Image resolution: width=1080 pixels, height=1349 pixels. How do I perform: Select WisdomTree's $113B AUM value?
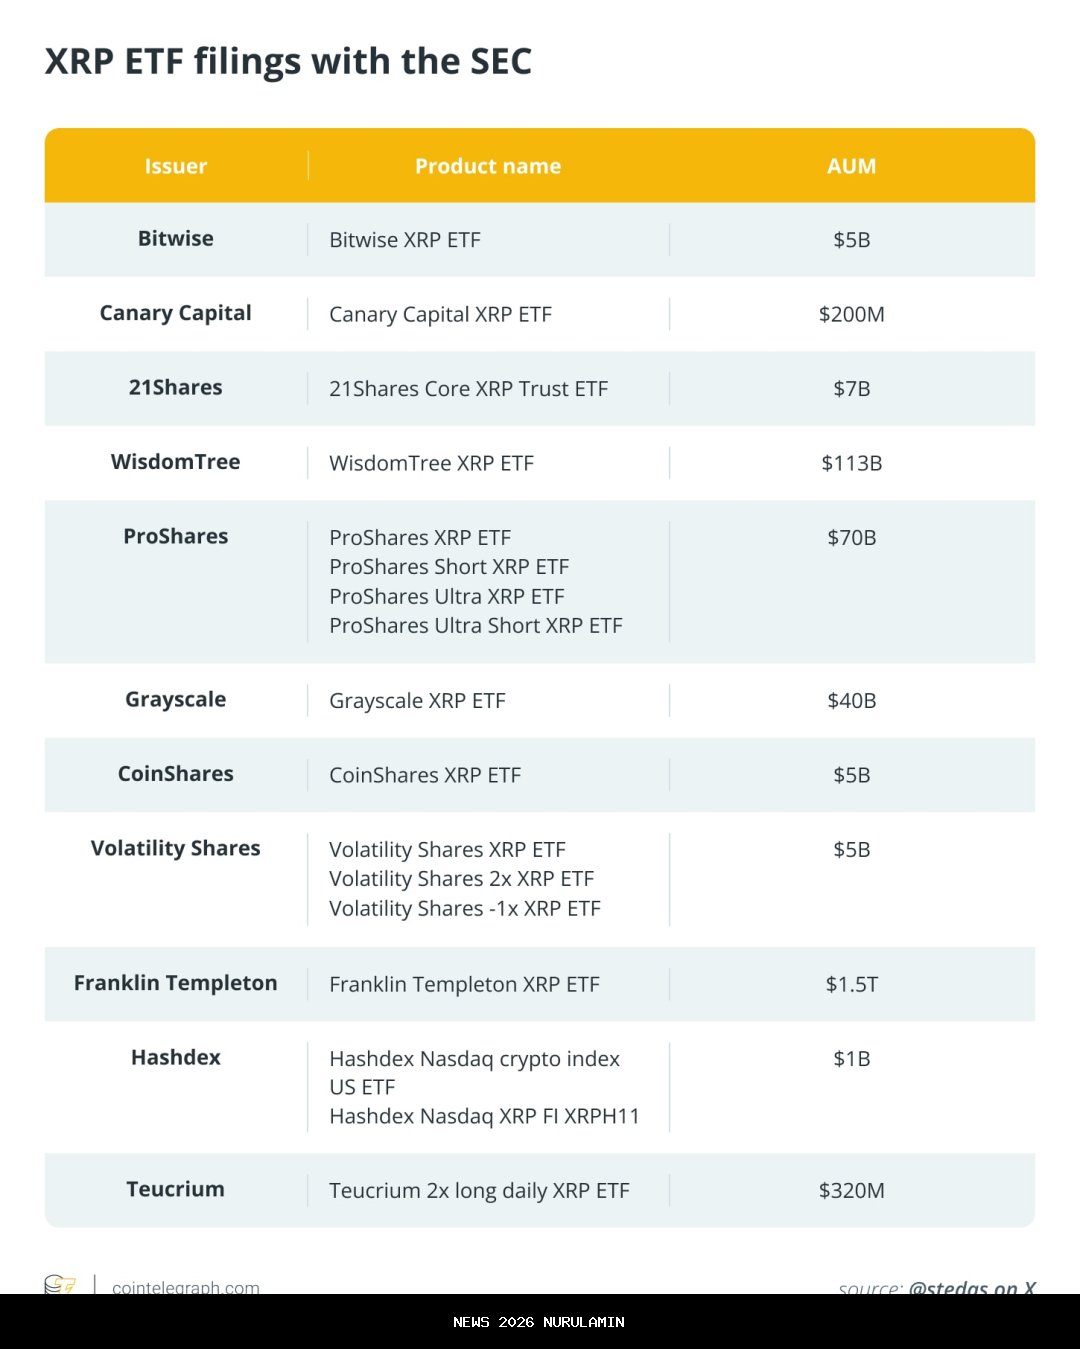coord(851,463)
